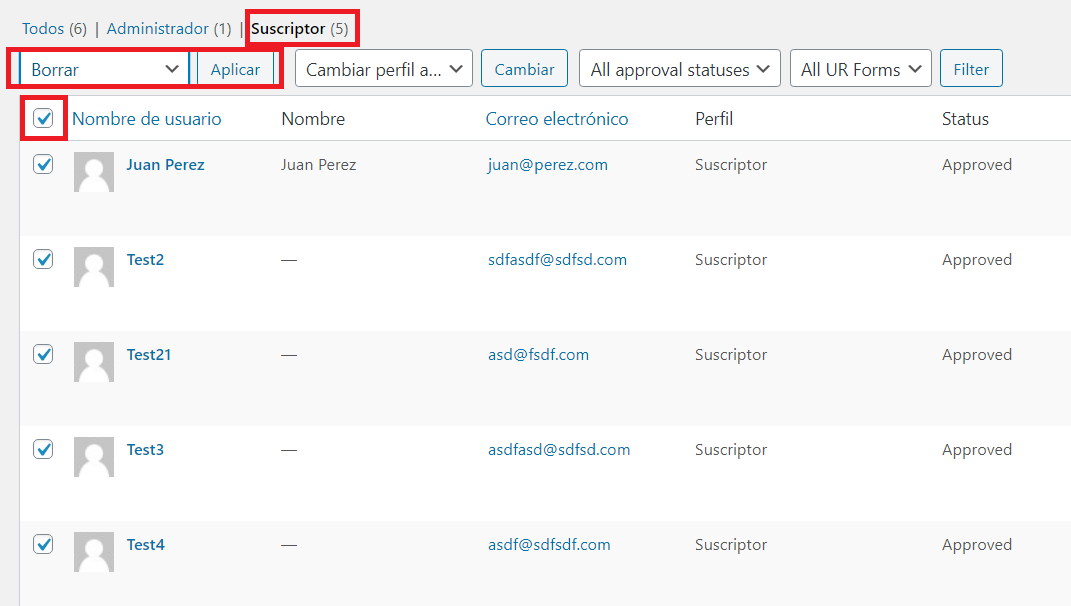The width and height of the screenshot is (1071, 606).
Task: Click Juan Perez's avatar image
Action: [94, 172]
